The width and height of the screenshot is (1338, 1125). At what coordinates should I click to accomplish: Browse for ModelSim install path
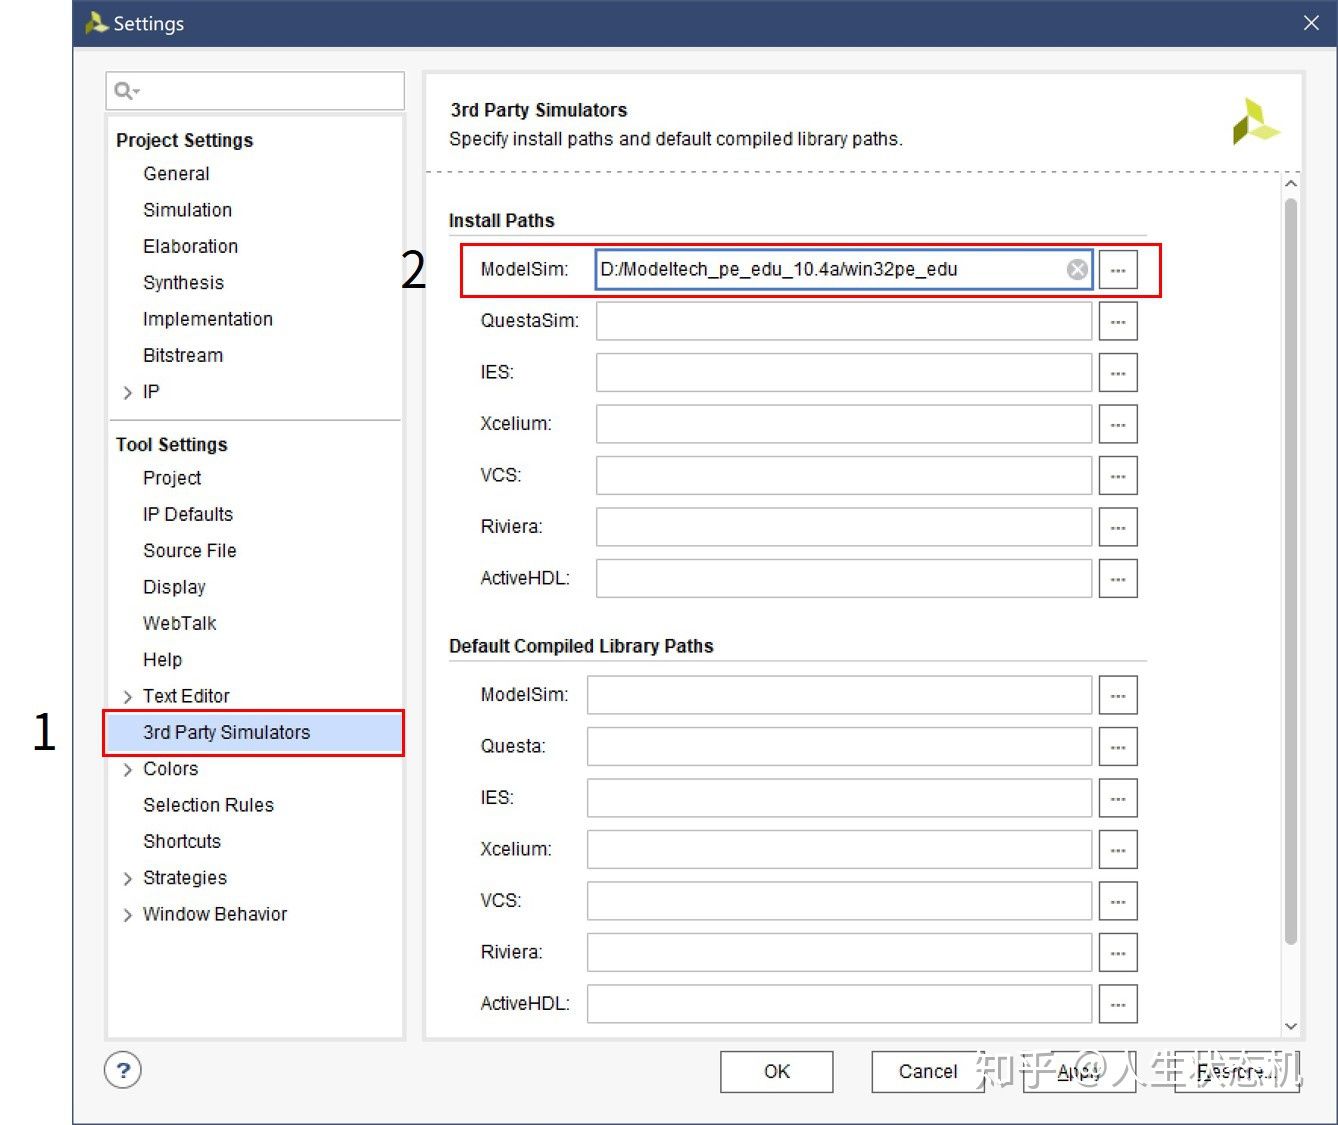1118,270
